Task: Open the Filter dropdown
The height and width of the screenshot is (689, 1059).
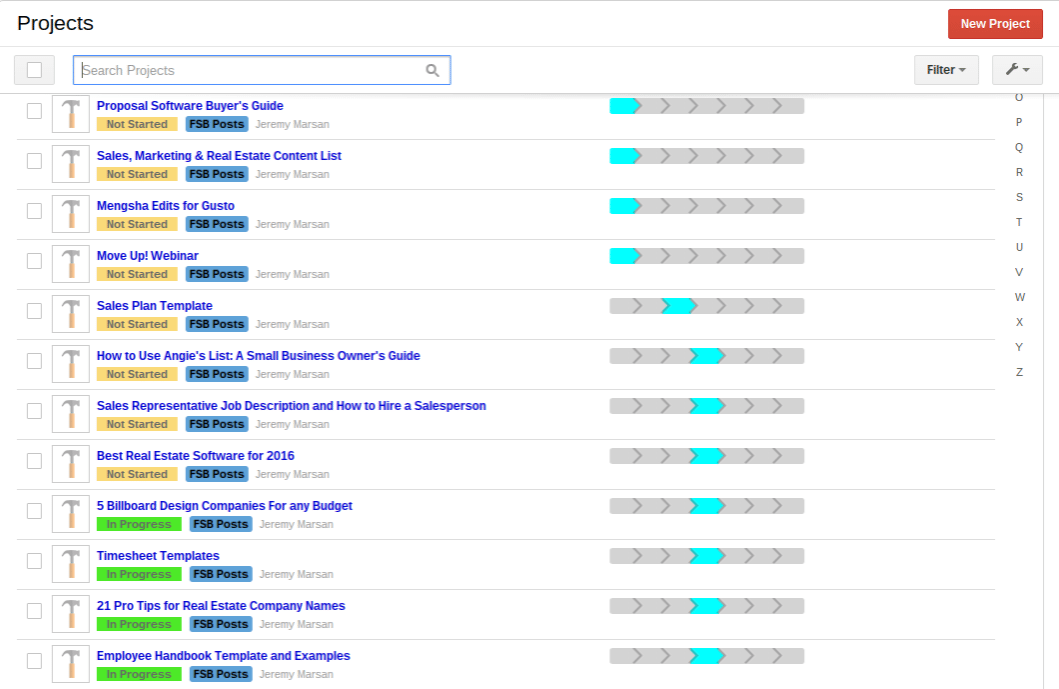Action: click(946, 70)
